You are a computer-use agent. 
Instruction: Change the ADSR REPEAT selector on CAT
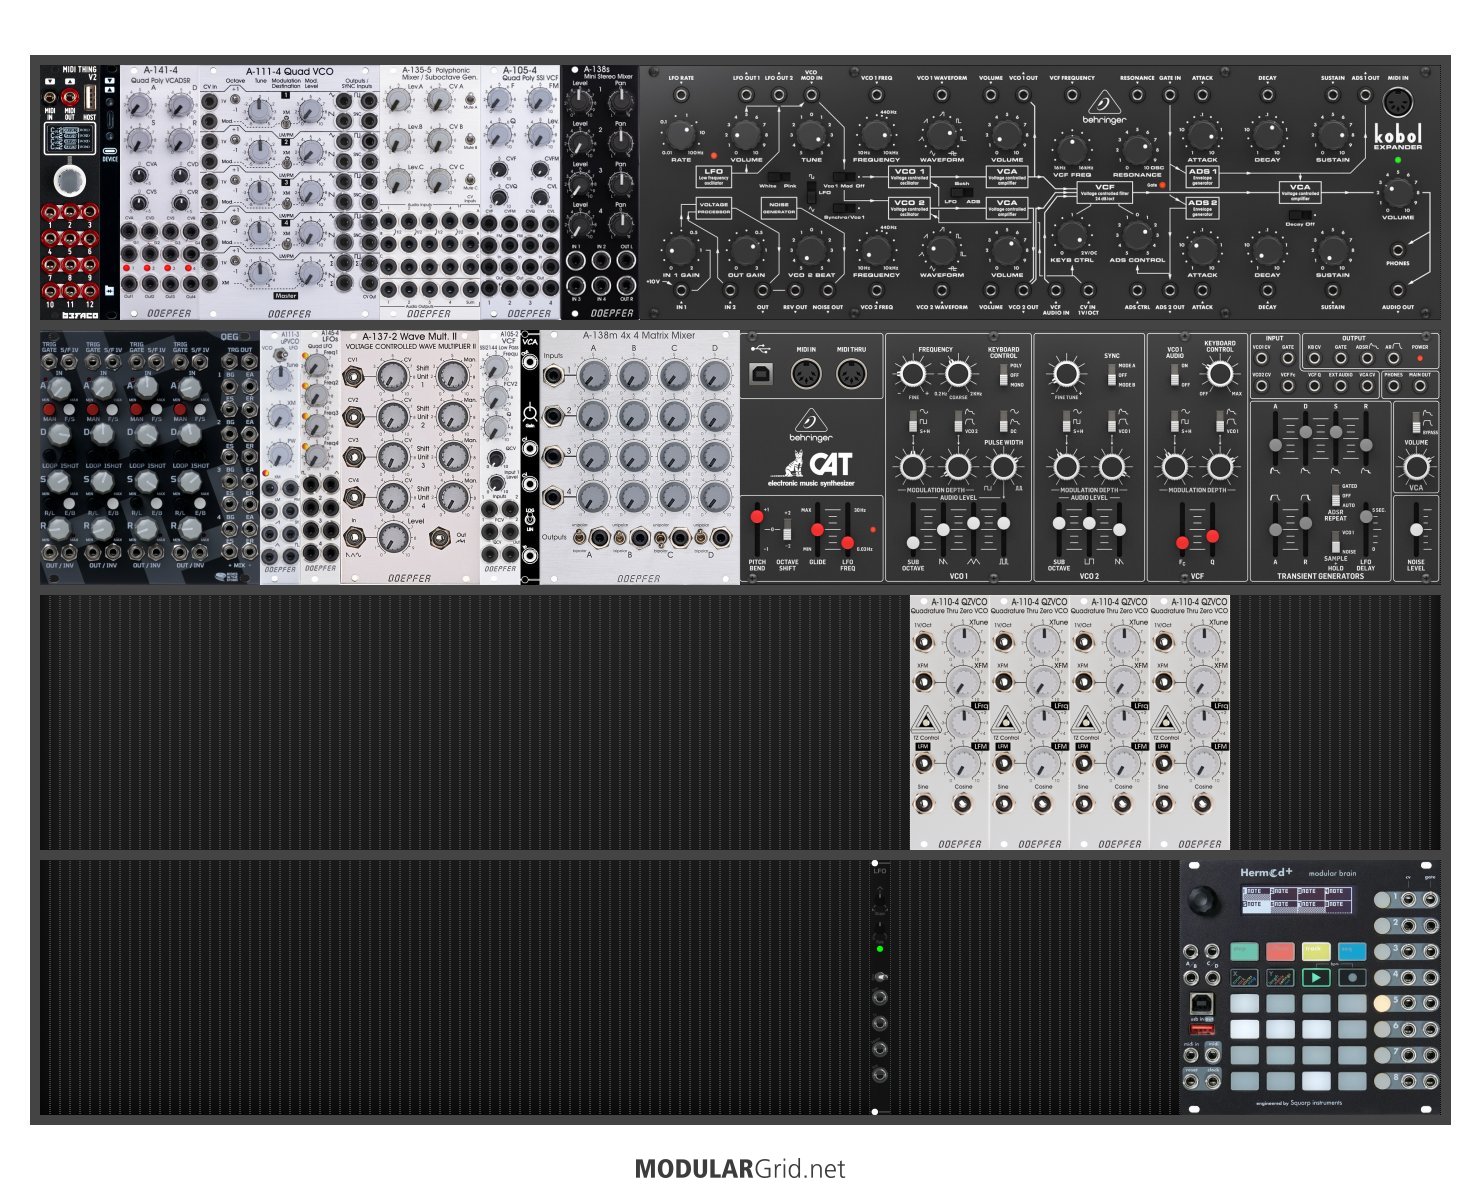click(1335, 496)
